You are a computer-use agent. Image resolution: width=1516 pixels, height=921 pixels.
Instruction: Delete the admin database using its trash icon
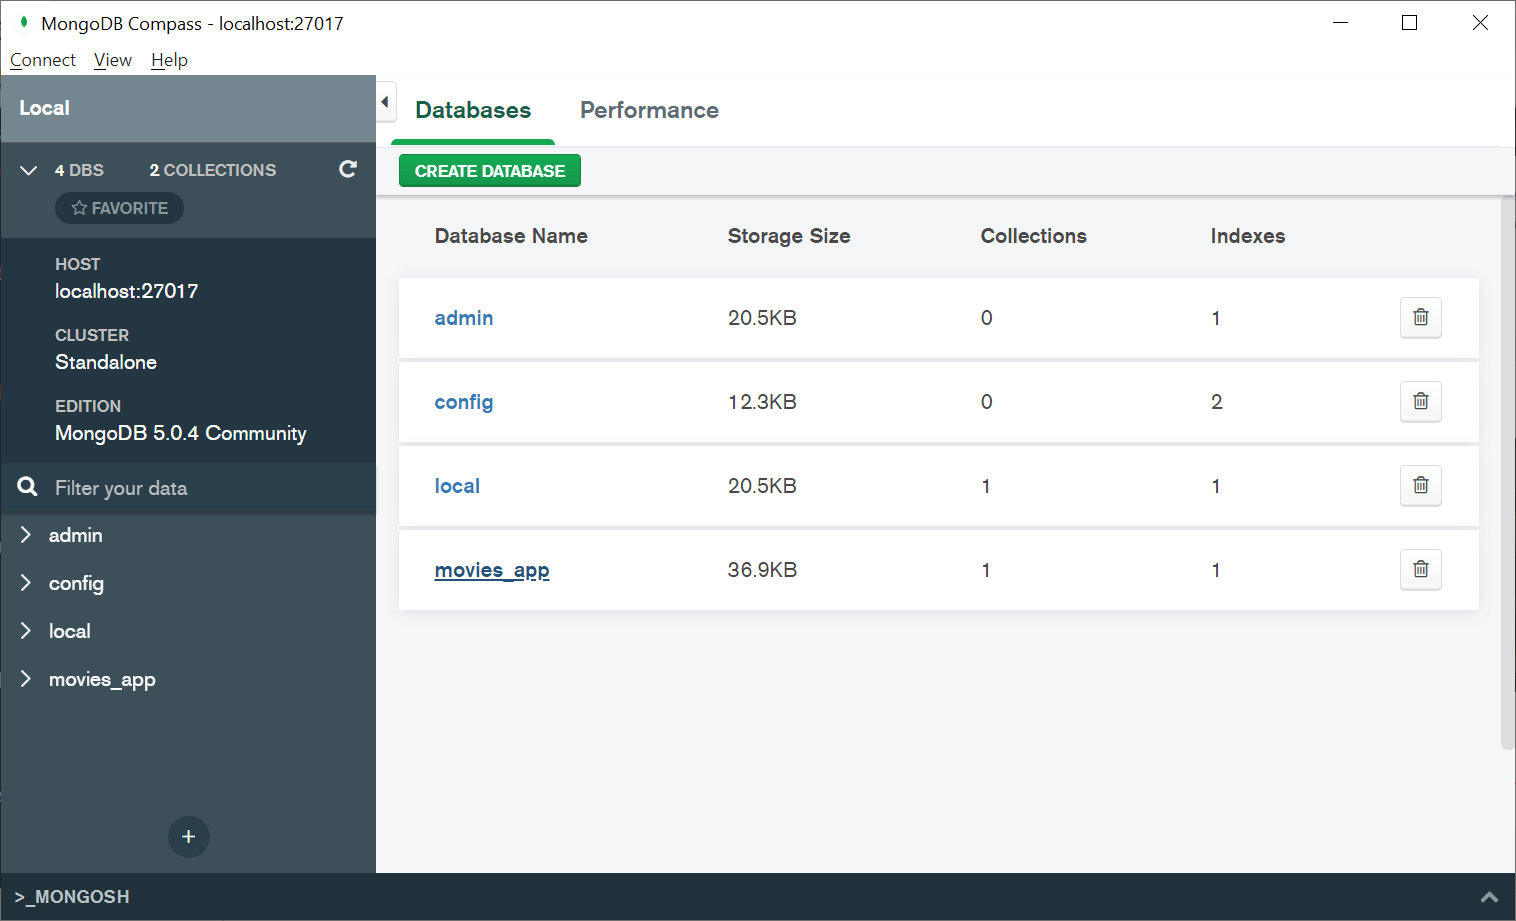(1420, 317)
